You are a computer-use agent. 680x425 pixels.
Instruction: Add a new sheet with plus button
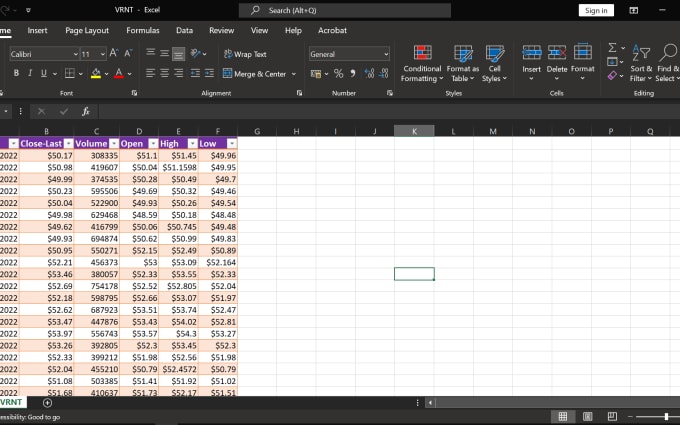click(47, 403)
